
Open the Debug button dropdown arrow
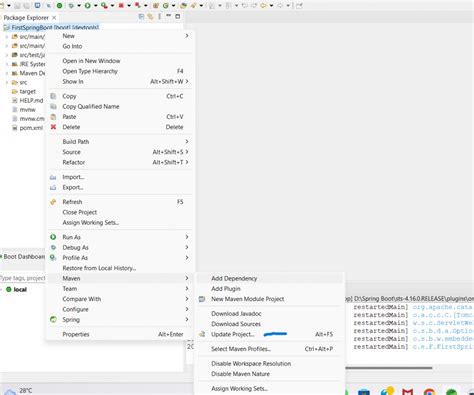coord(79,6)
